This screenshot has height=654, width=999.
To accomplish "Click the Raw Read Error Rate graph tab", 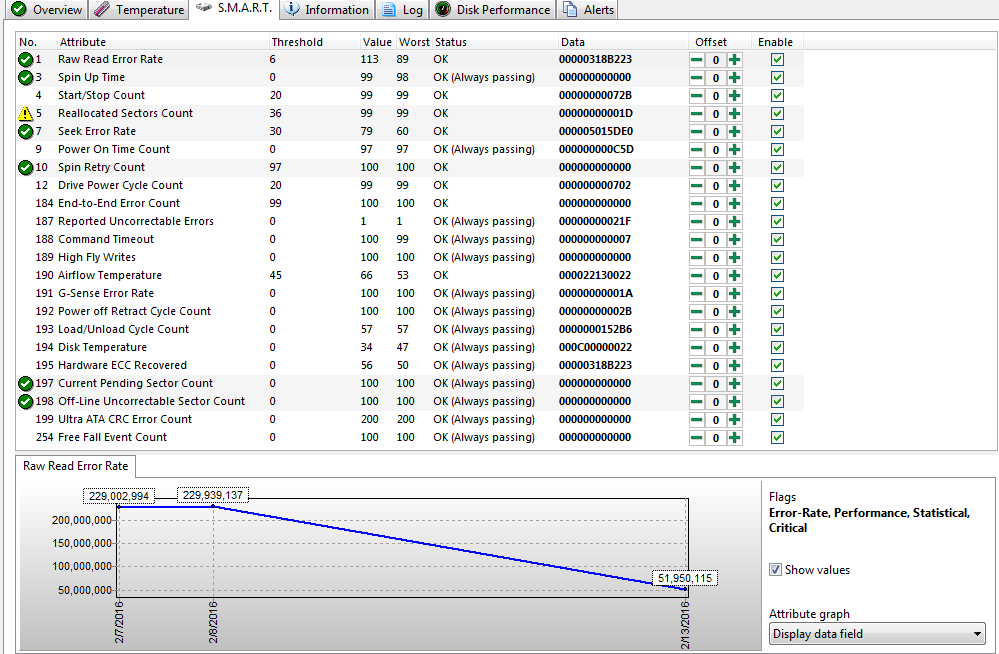I will pos(75,466).
